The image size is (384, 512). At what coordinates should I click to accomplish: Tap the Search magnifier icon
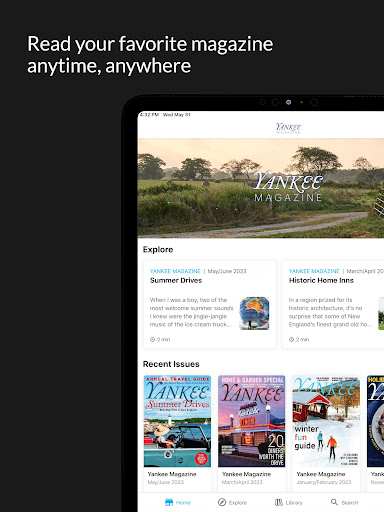(x=334, y=502)
